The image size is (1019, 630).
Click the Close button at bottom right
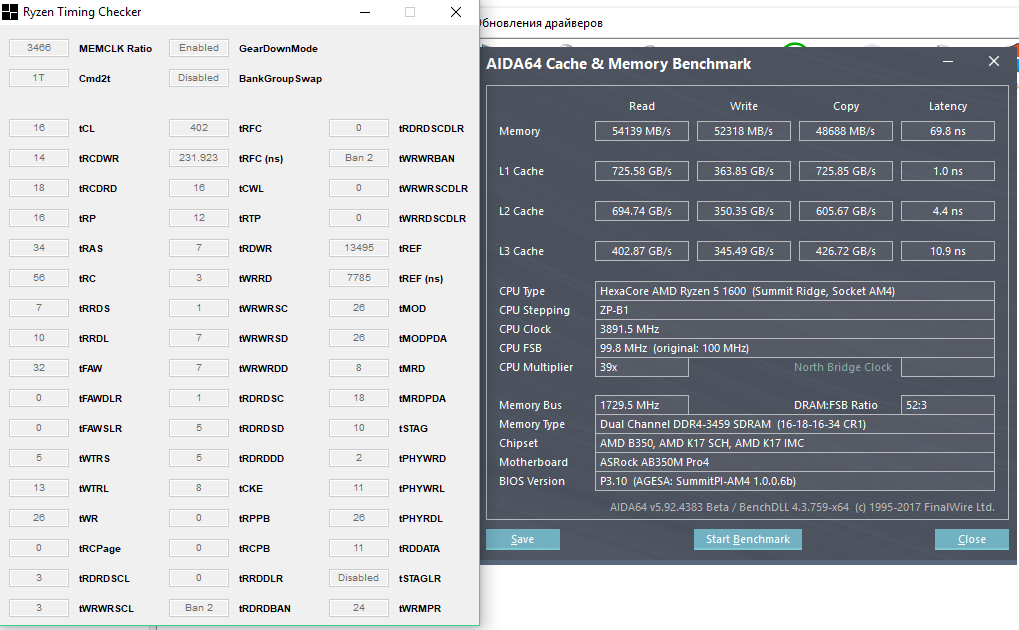coord(971,539)
